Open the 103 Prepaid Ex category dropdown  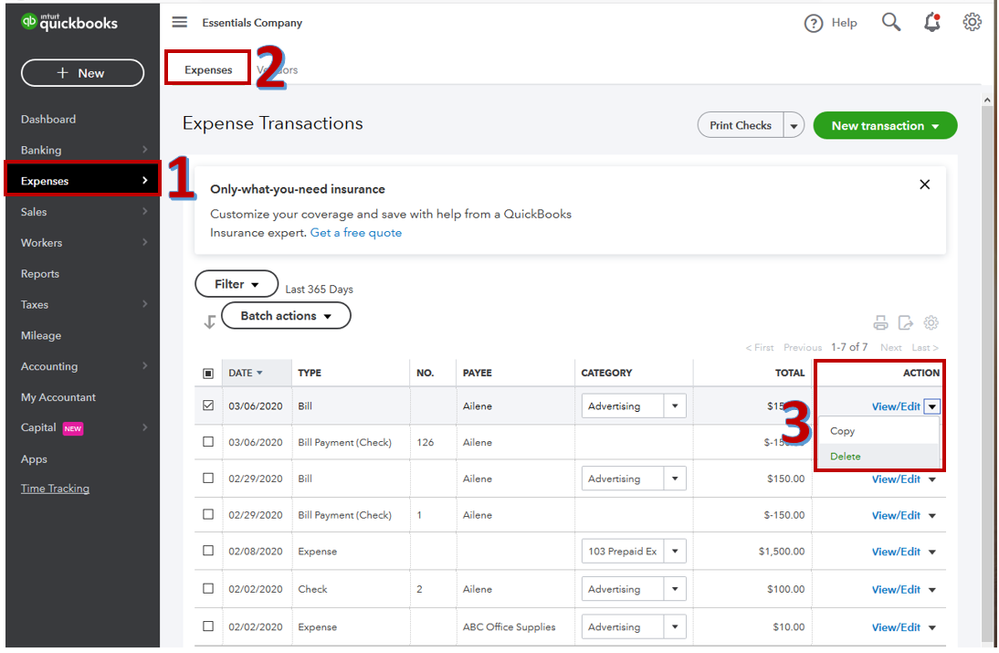pos(675,551)
